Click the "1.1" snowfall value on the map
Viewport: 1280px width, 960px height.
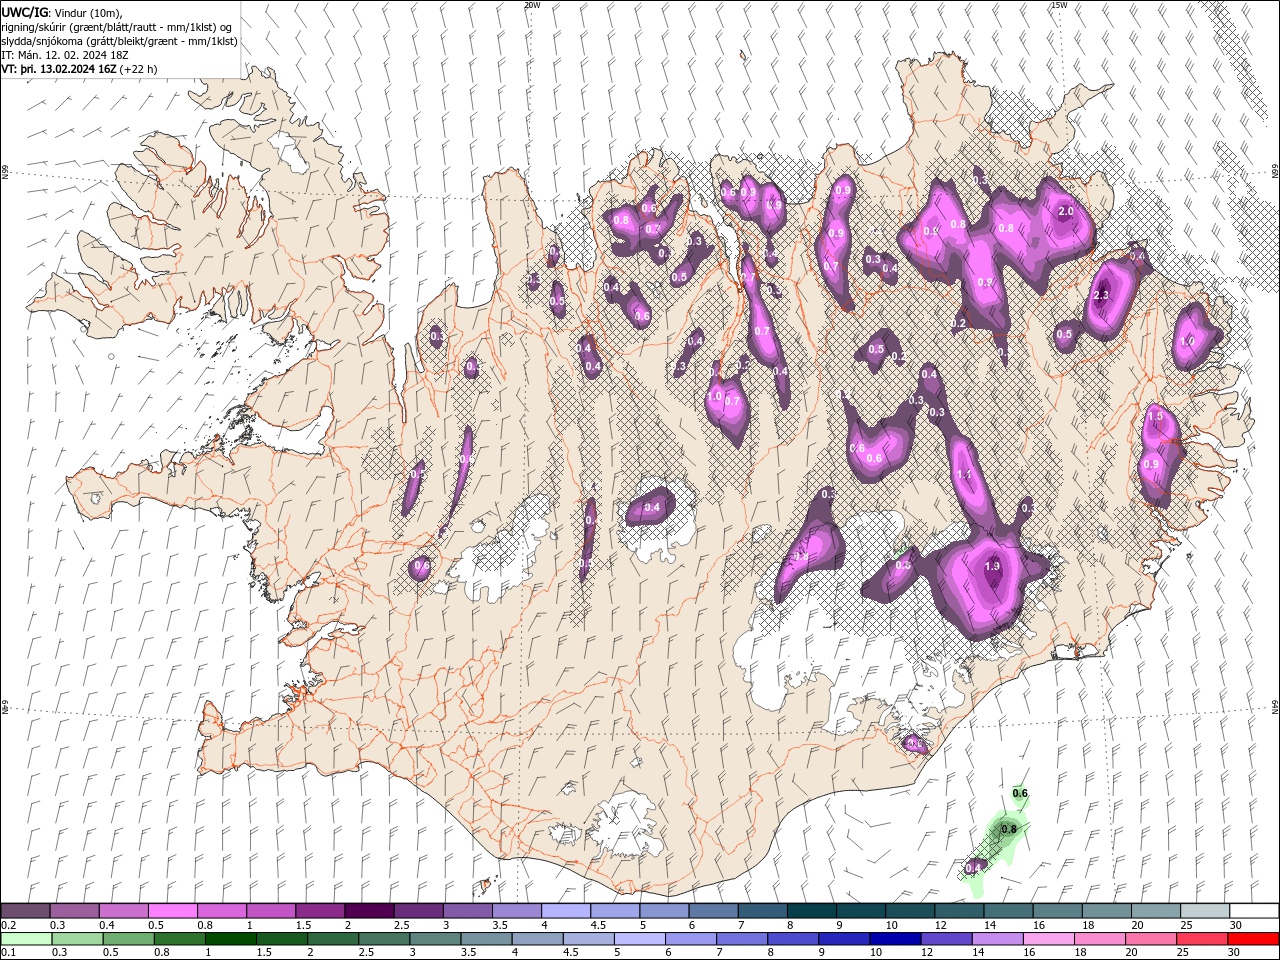click(965, 474)
